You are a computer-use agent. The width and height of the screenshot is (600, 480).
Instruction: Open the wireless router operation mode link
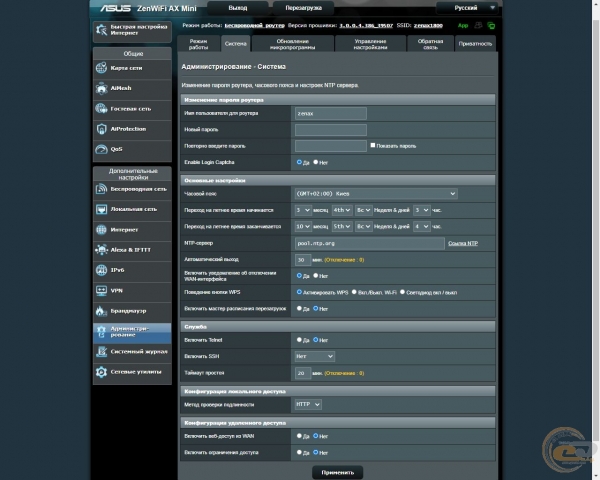tap(254, 26)
